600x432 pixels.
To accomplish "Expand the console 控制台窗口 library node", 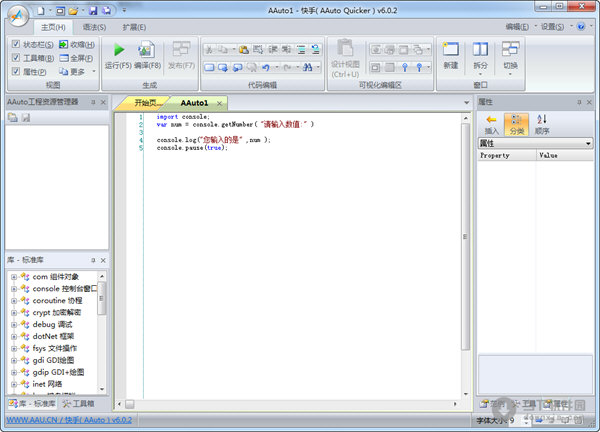I will pyautogui.click(x=14, y=289).
